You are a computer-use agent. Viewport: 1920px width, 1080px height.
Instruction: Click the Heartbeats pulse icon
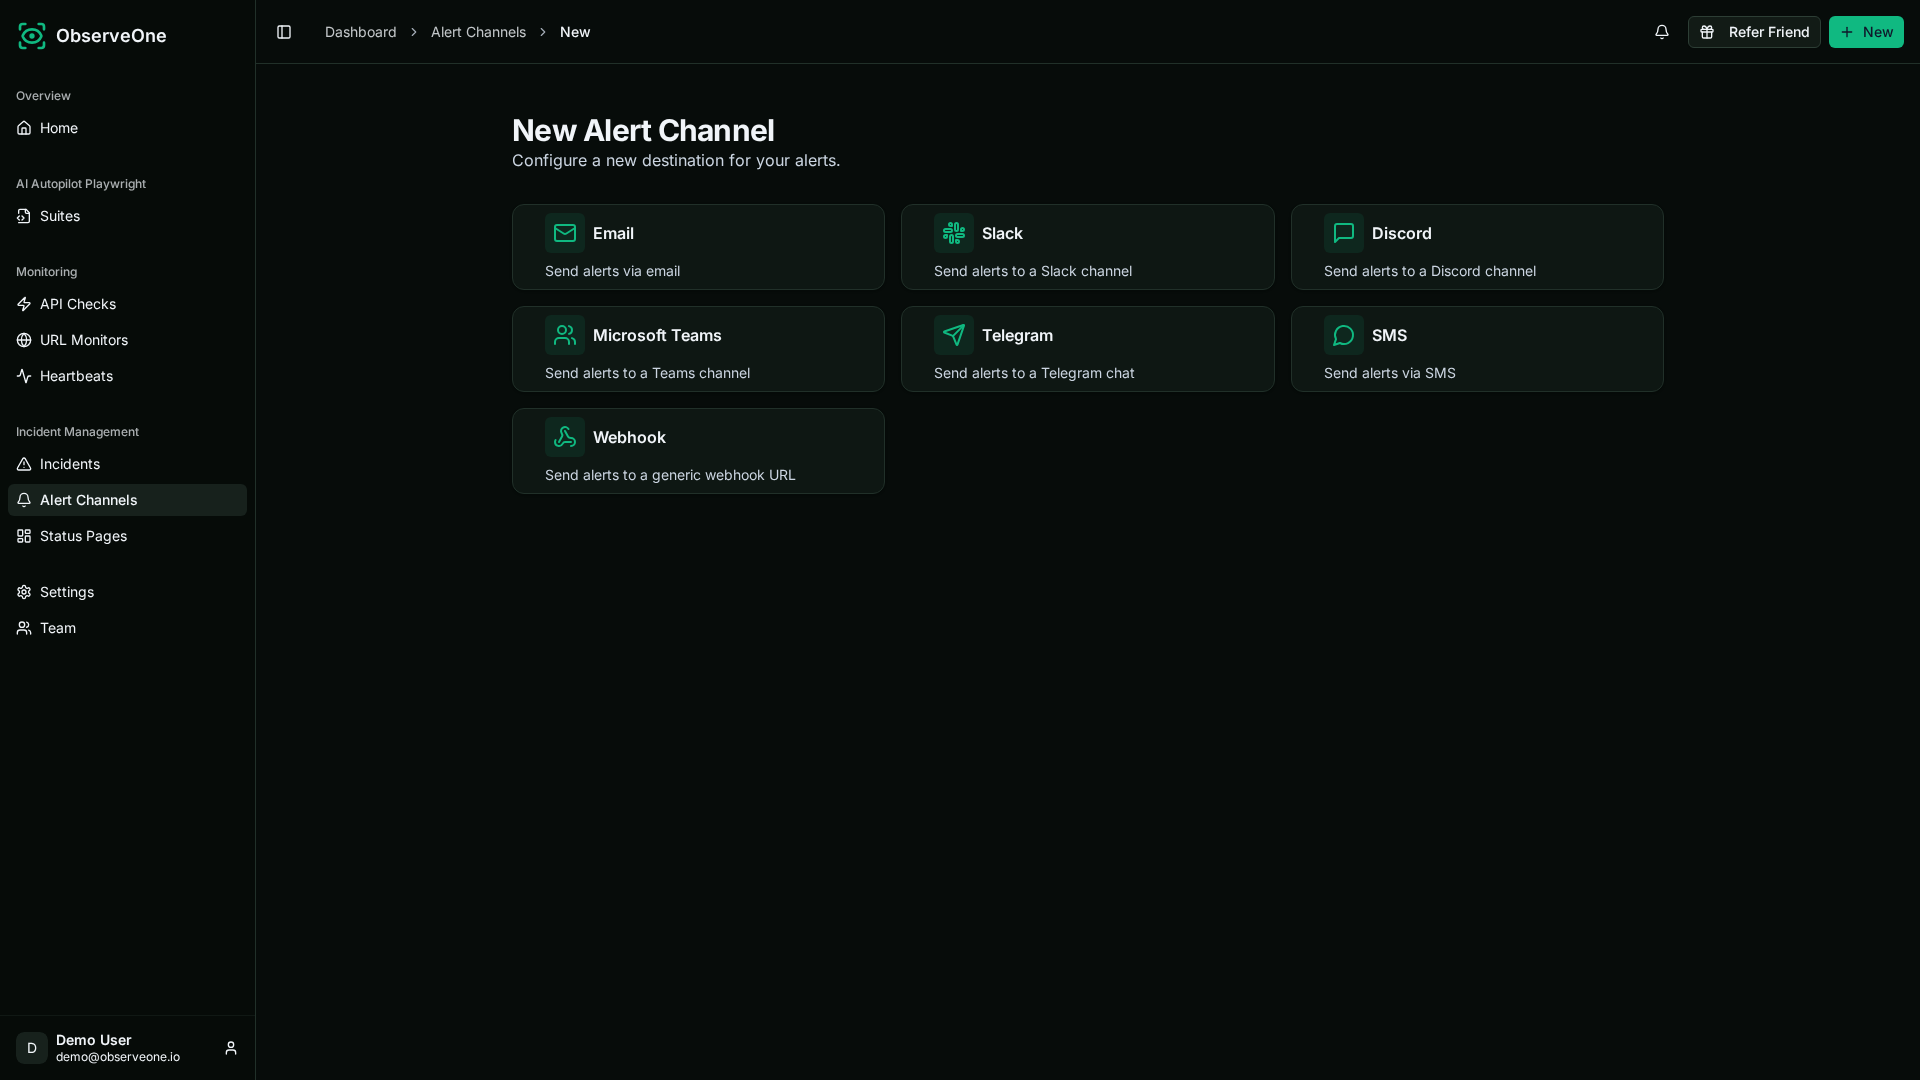click(24, 376)
